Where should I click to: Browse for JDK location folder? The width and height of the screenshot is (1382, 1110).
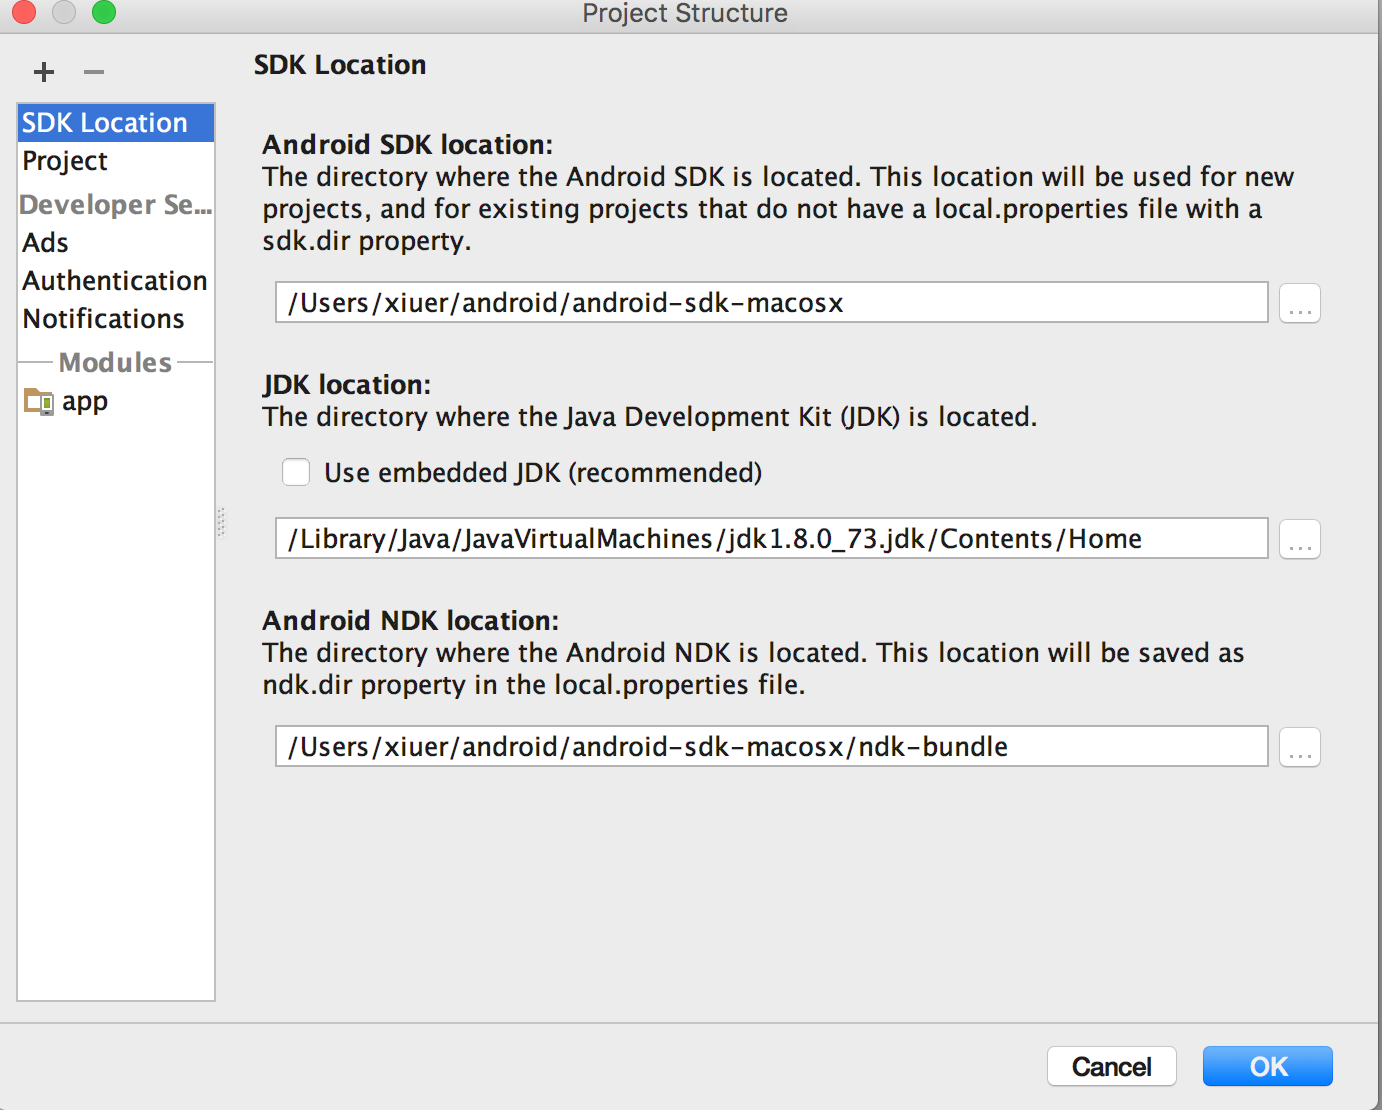point(1300,539)
